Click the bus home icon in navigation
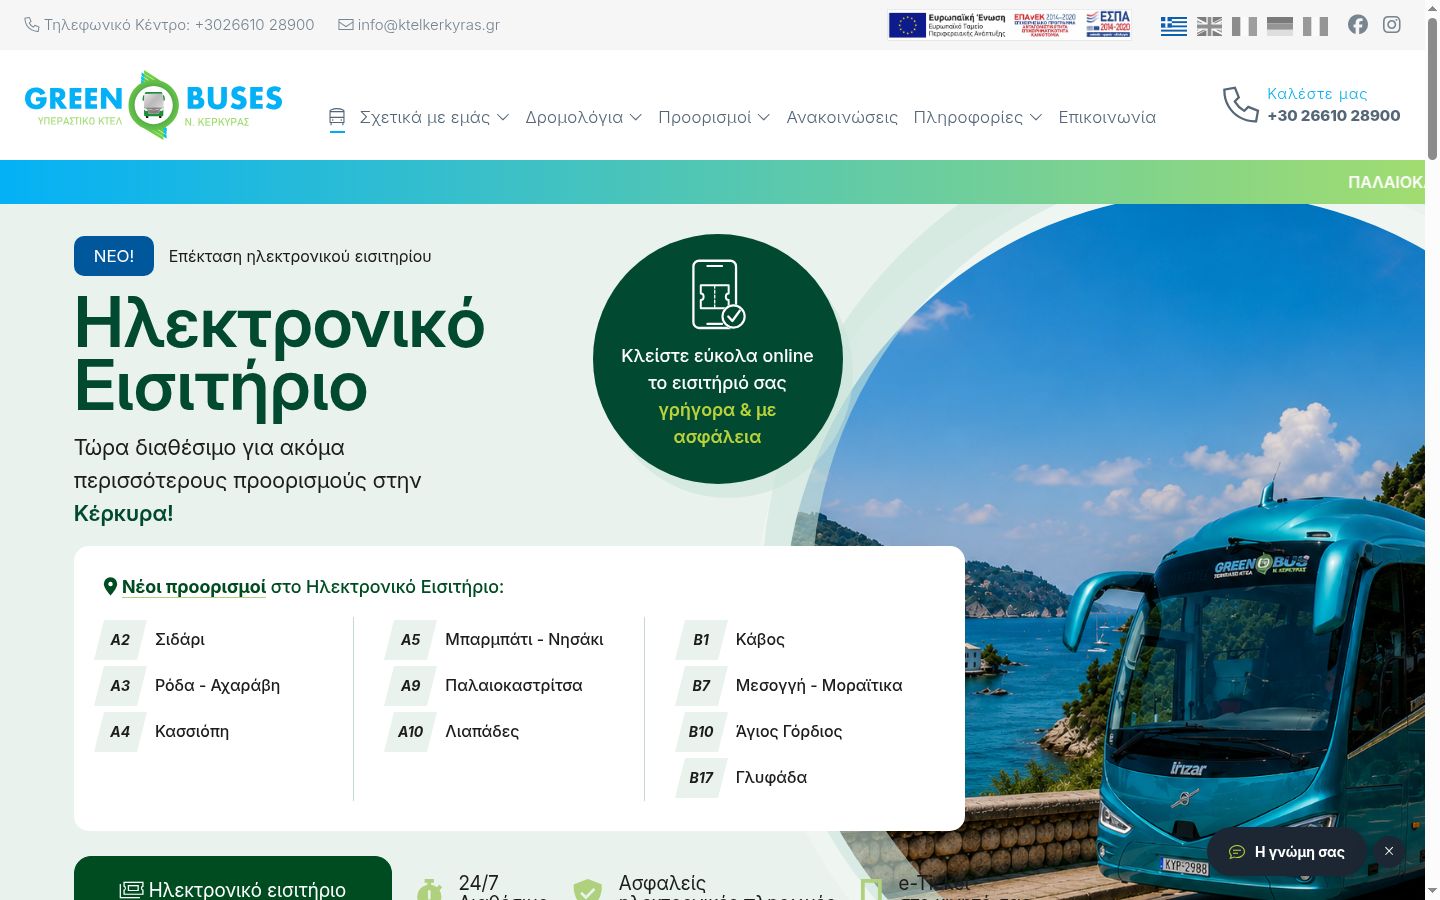Viewport: 1440px width, 900px height. pyautogui.click(x=337, y=117)
